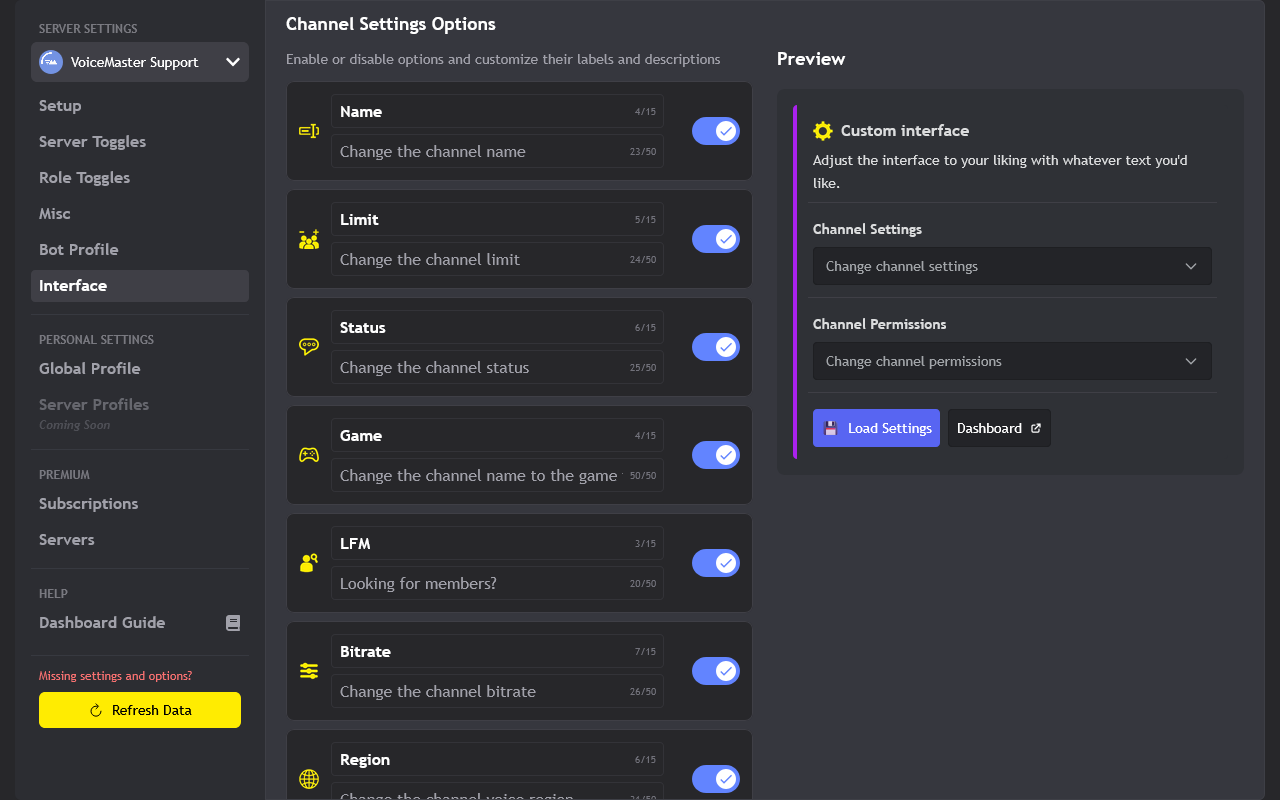Expand the VoiceMaster Support server dropdown
The width and height of the screenshot is (1280, 800).
click(139, 62)
